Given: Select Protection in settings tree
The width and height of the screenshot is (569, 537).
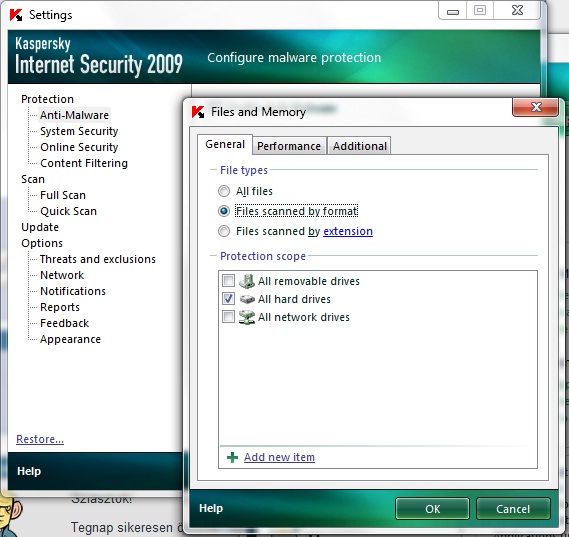Looking at the screenshot, I should pos(47,99).
